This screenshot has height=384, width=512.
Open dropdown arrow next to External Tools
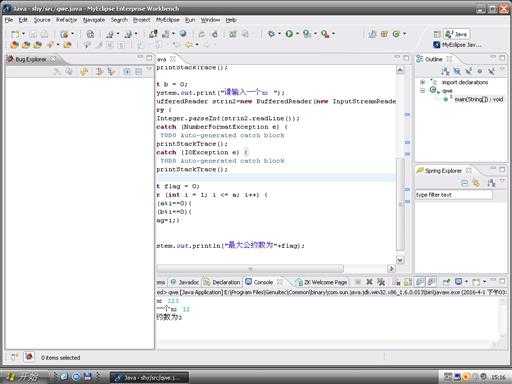click(333, 34)
